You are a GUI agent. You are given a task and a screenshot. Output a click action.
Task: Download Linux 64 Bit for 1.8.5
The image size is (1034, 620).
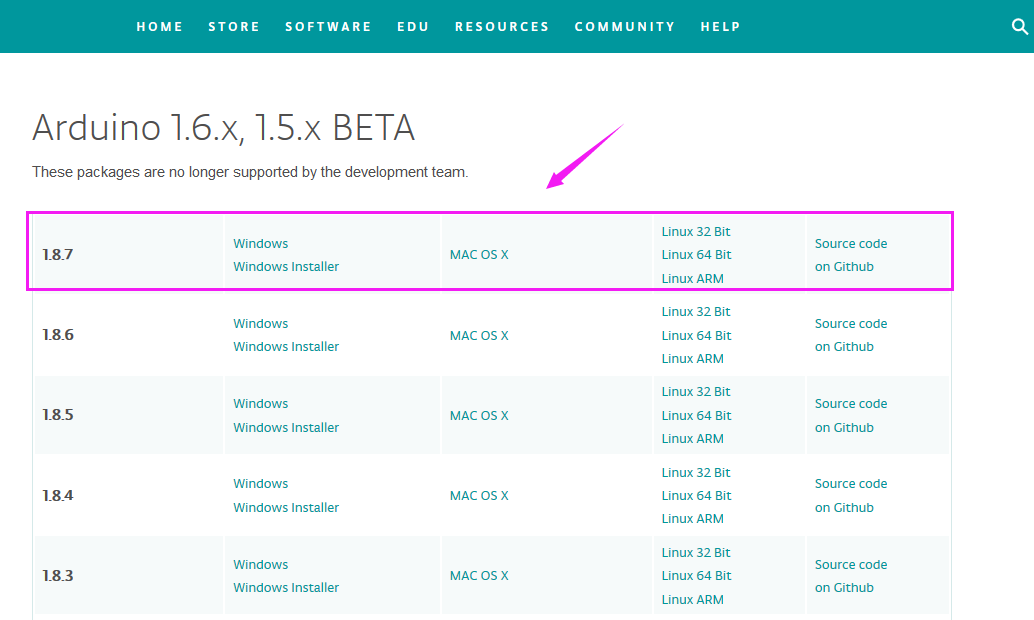click(x=696, y=416)
